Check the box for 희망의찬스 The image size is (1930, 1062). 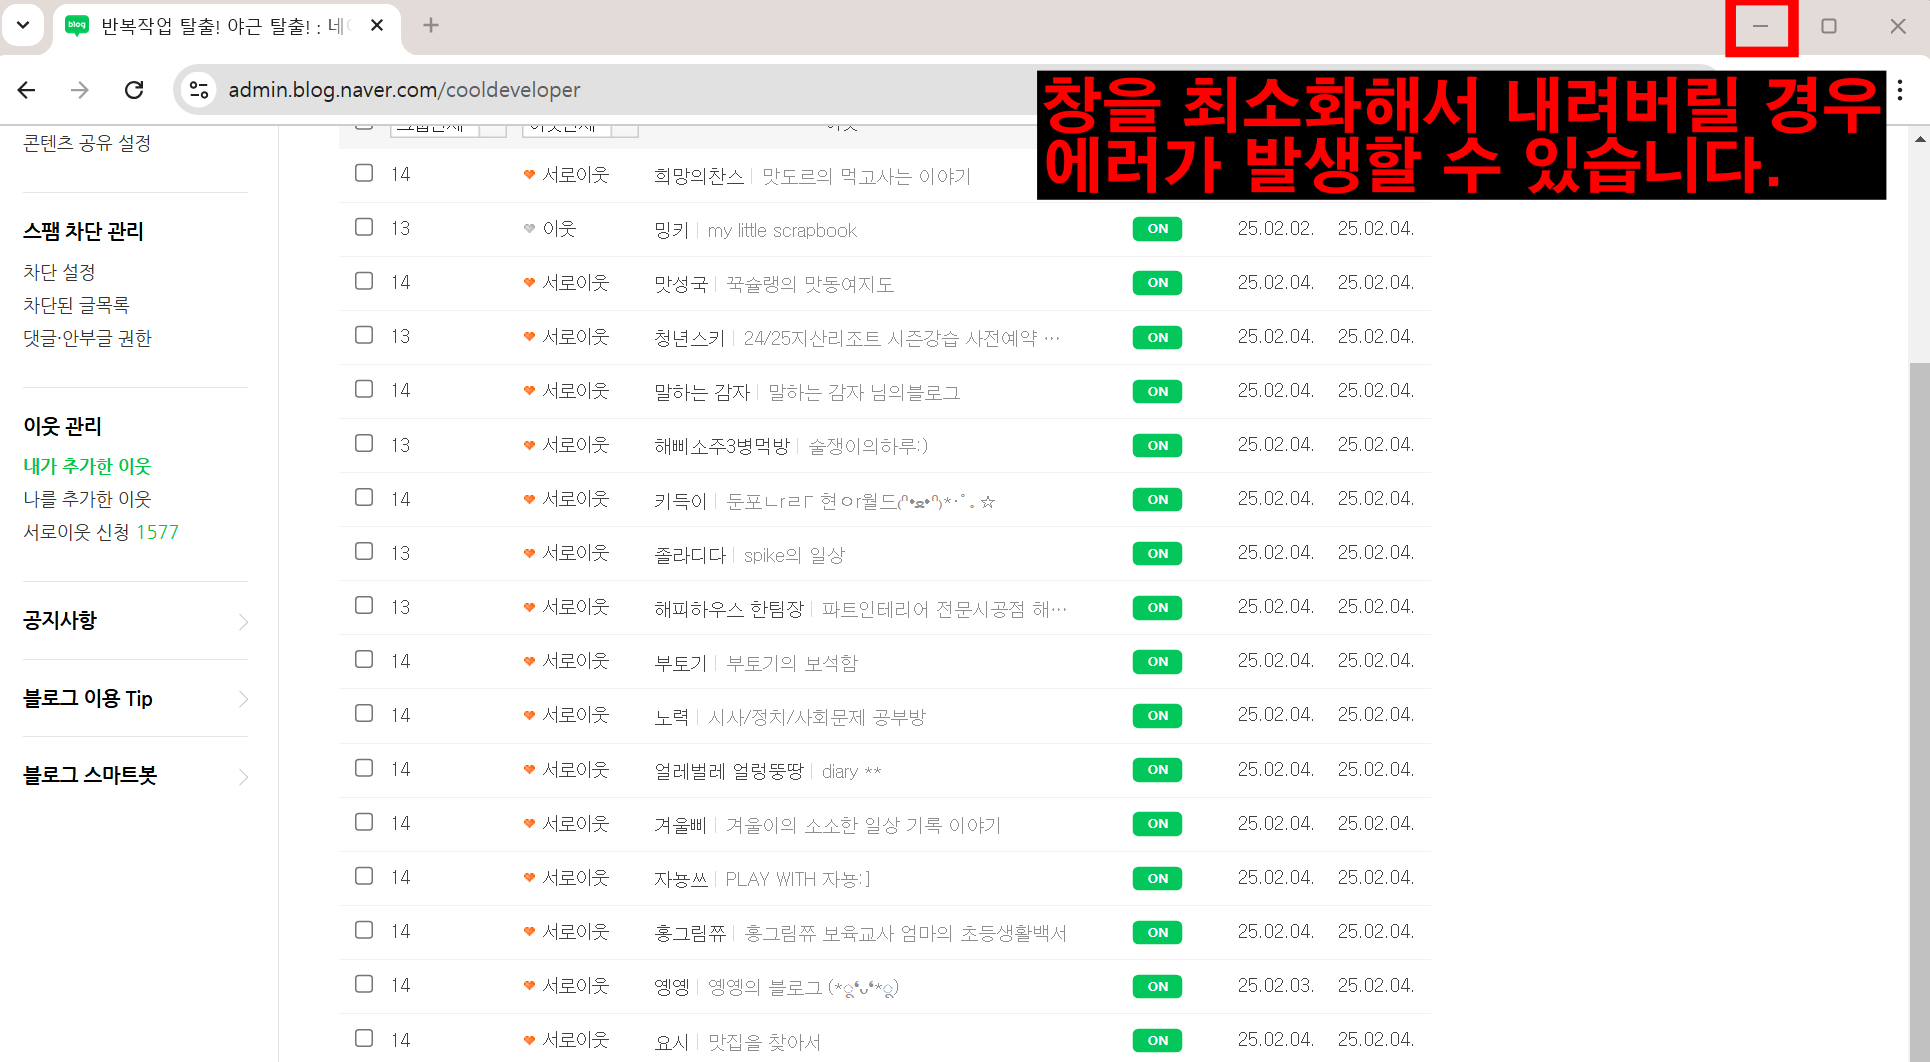click(x=364, y=173)
